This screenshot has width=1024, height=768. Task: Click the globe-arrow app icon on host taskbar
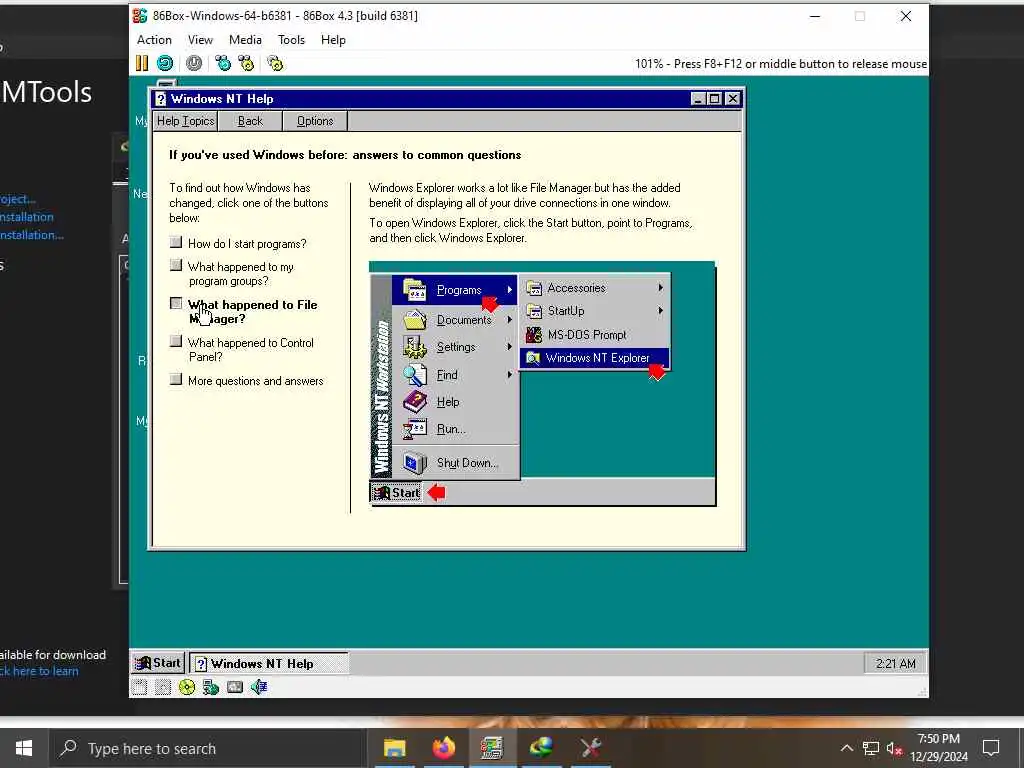point(541,748)
